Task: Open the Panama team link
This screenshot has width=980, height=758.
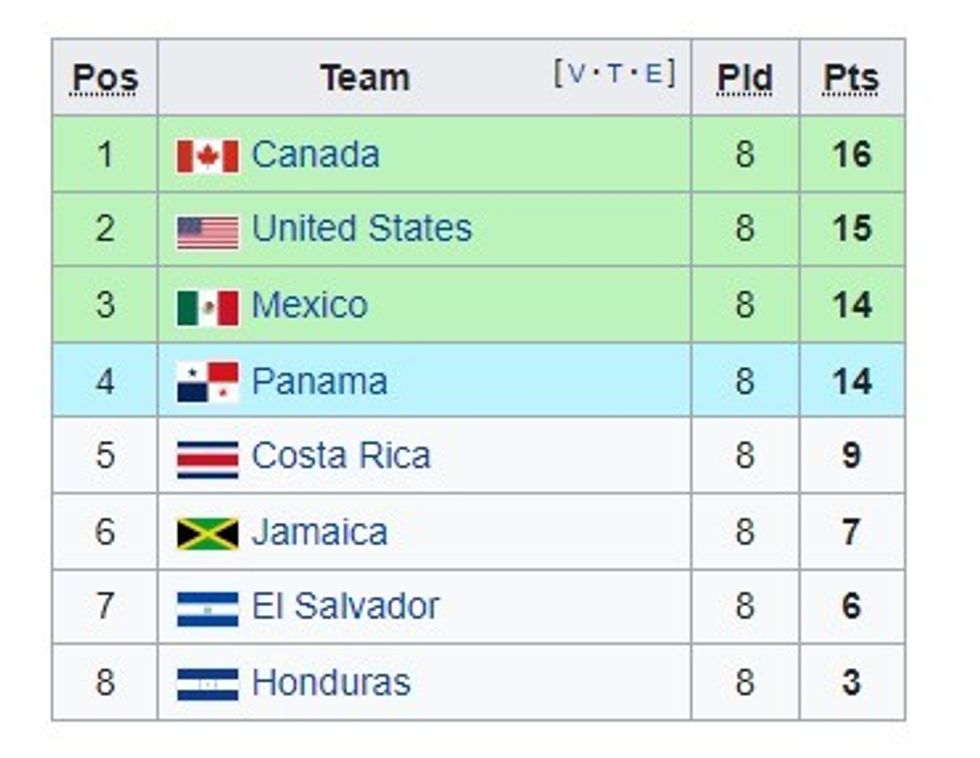Action: tap(319, 381)
